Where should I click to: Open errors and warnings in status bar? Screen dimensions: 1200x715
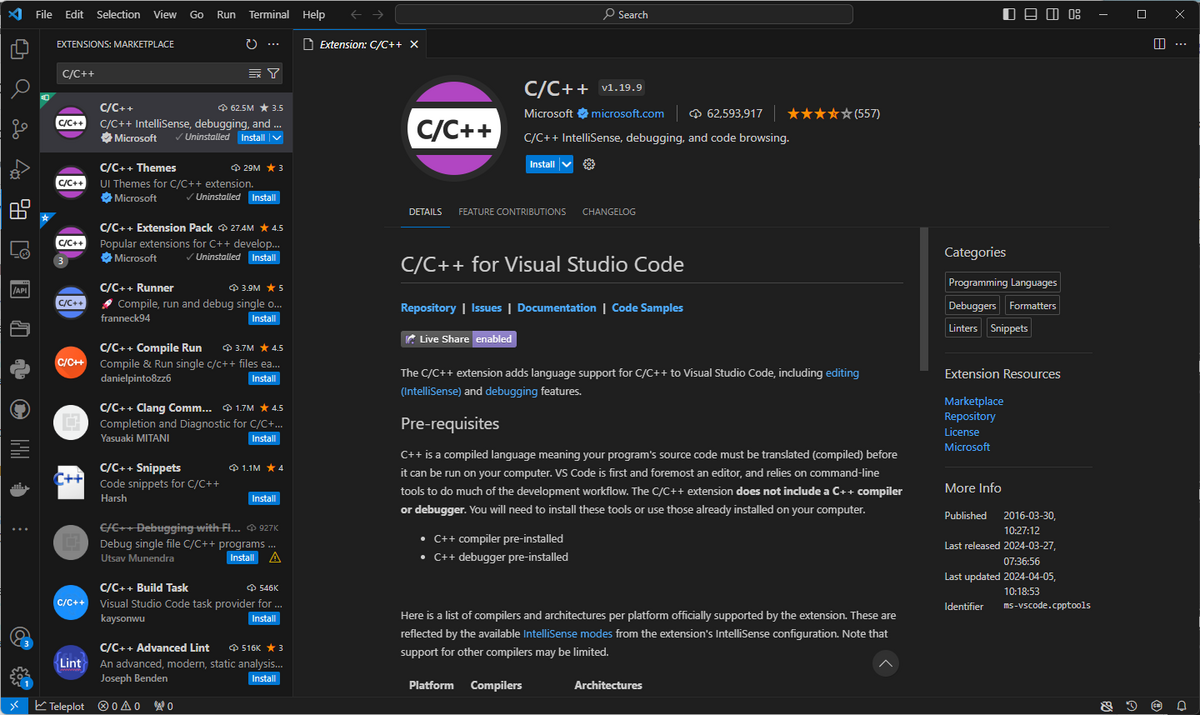pos(121,706)
